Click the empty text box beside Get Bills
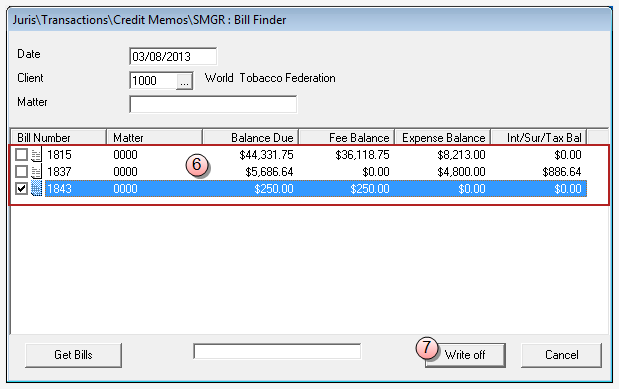Image resolution: width=619 pixels, height=389 pixels. coord(277,351)
